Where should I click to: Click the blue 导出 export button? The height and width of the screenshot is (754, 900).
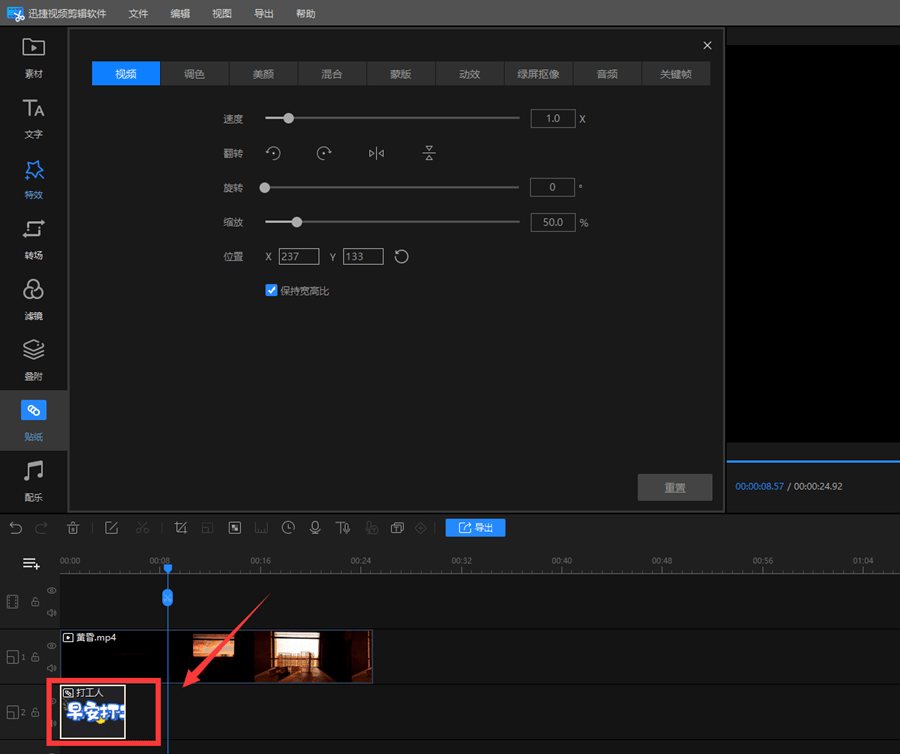(475, 528)
